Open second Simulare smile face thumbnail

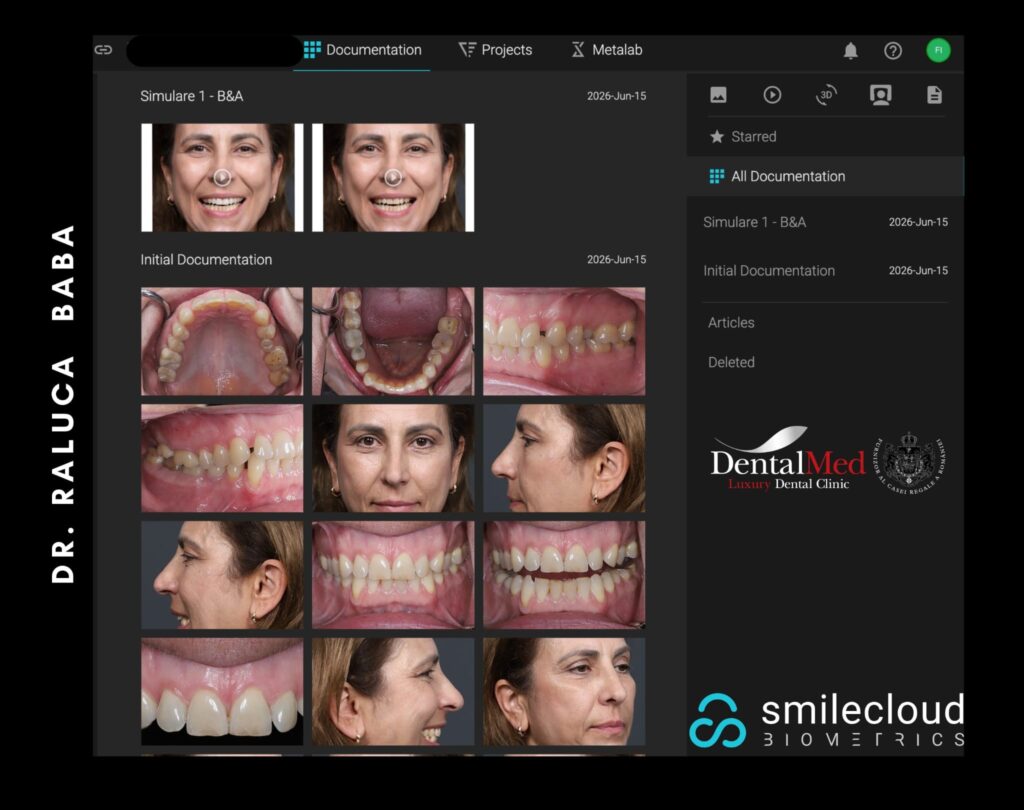click(393, 178)
